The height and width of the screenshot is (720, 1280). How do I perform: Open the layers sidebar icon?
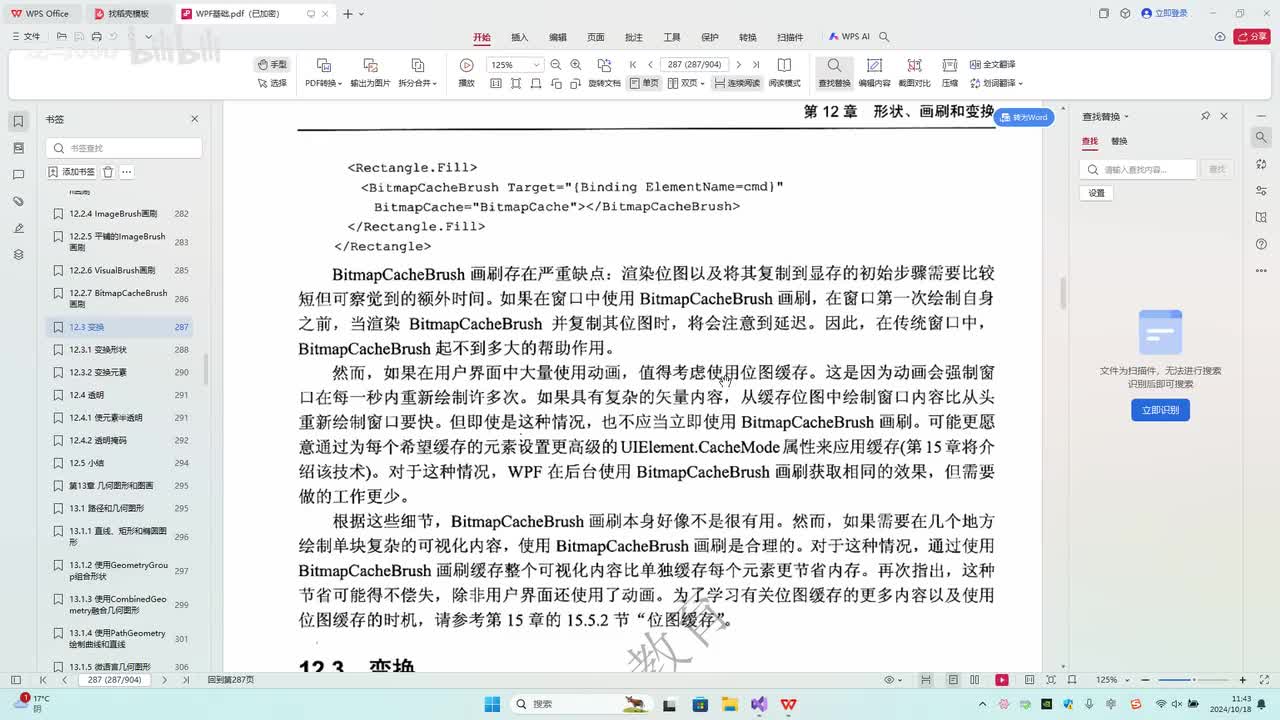coord(18,255)
